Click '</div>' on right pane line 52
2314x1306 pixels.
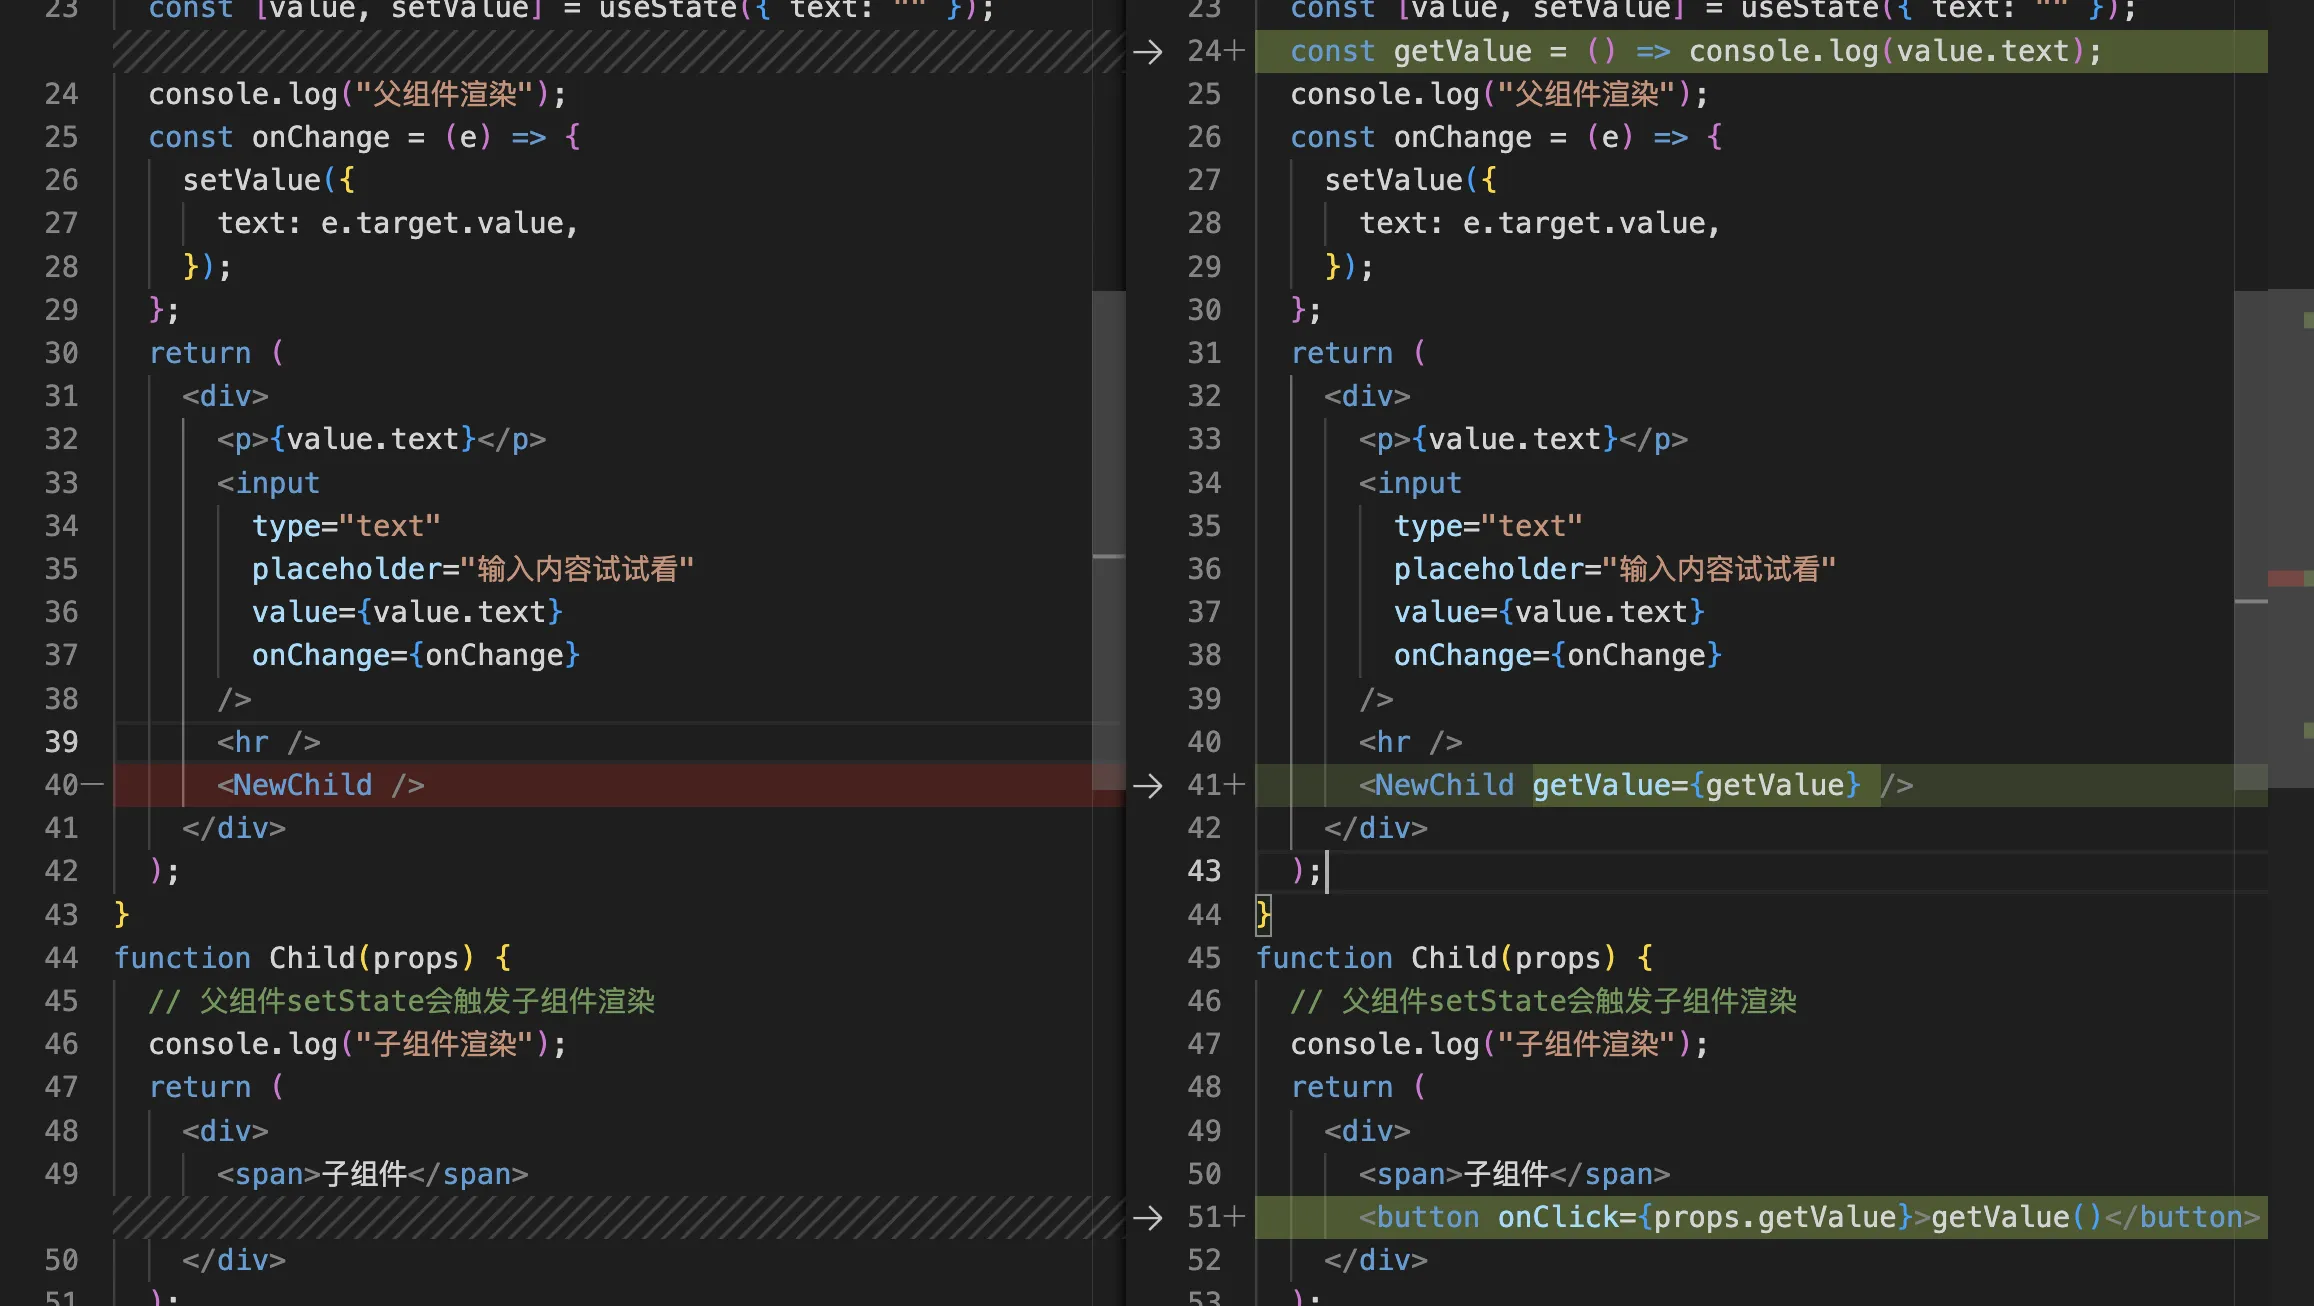(x=1376, y=1260)
